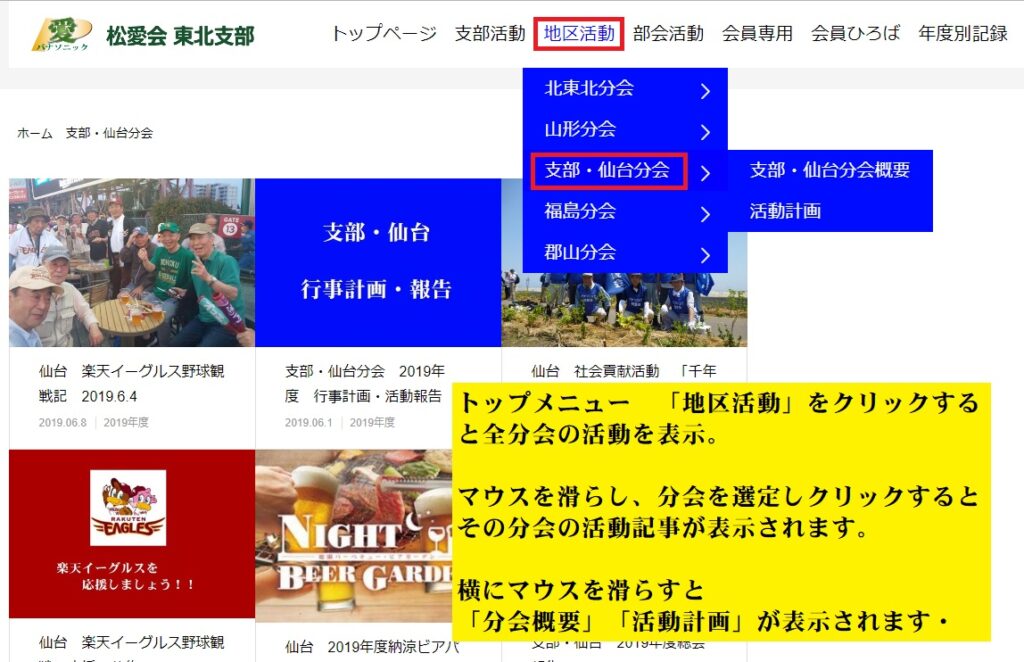Expand the 郡山分会 chevron arrow
This screenshot has width=1024, height=662.
tap(705, 255)
